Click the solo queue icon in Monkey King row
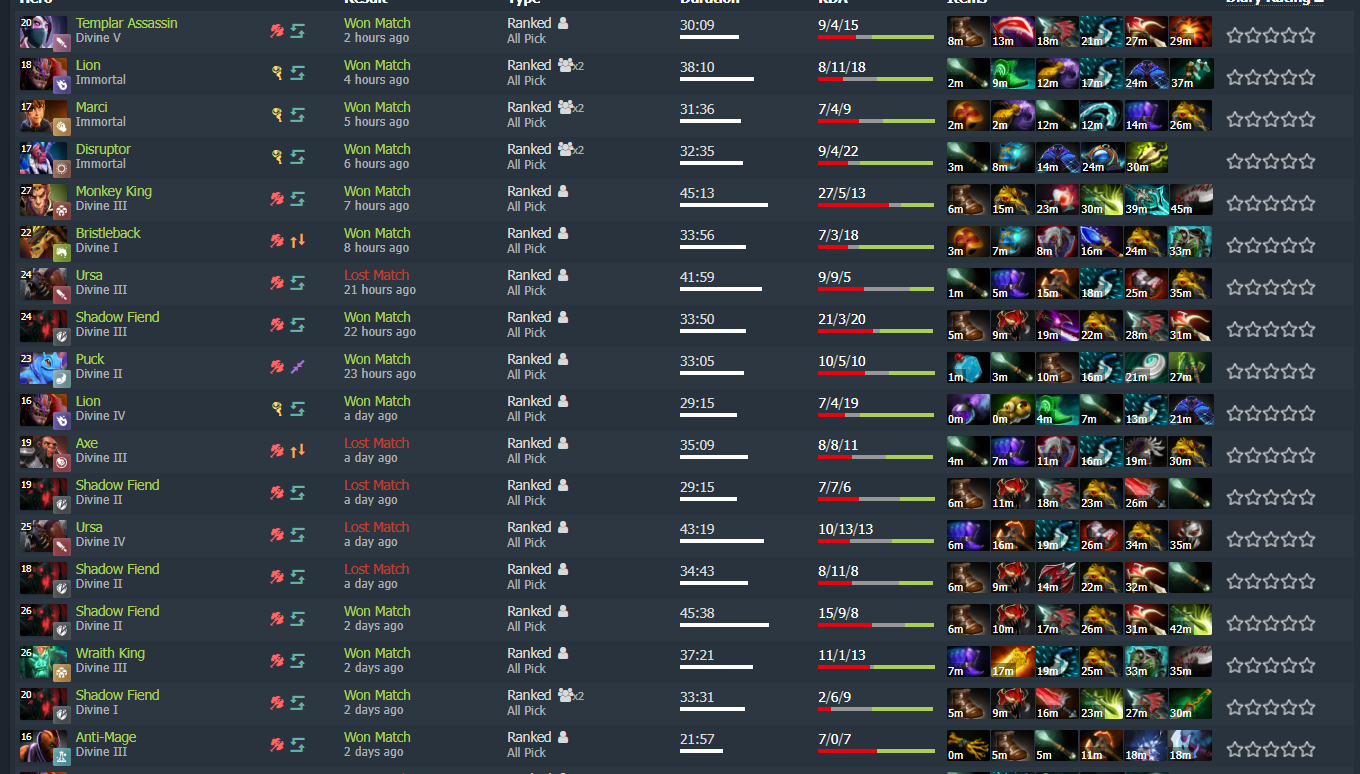This screenshot has height=774, width=1360. click(563, 191)
